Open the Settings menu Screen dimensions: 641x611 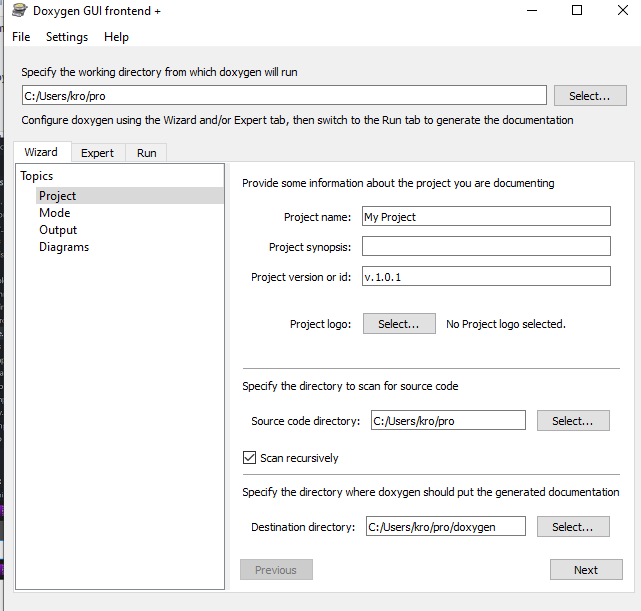click(x=67, y=37)
